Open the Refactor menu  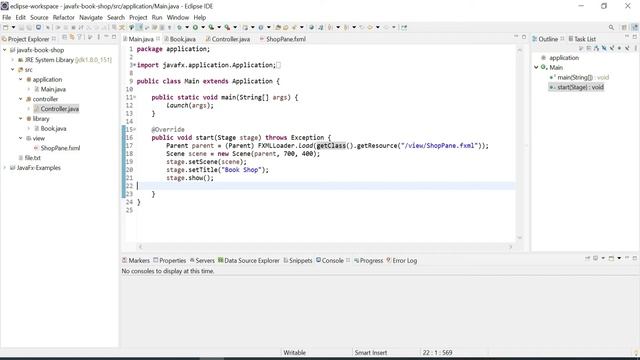pos(64,18)
